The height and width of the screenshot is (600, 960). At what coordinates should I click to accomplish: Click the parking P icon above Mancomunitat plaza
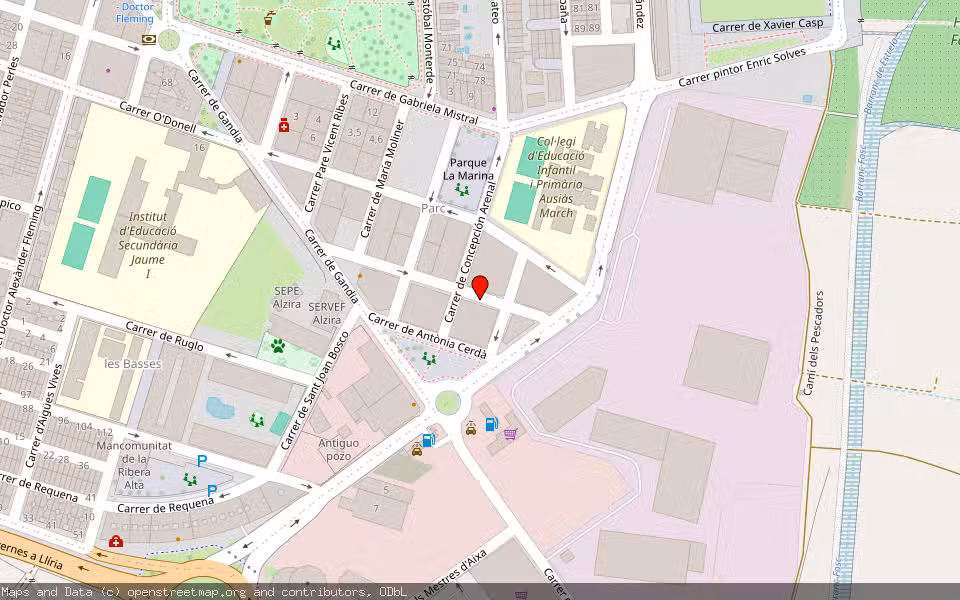[201, 461]
